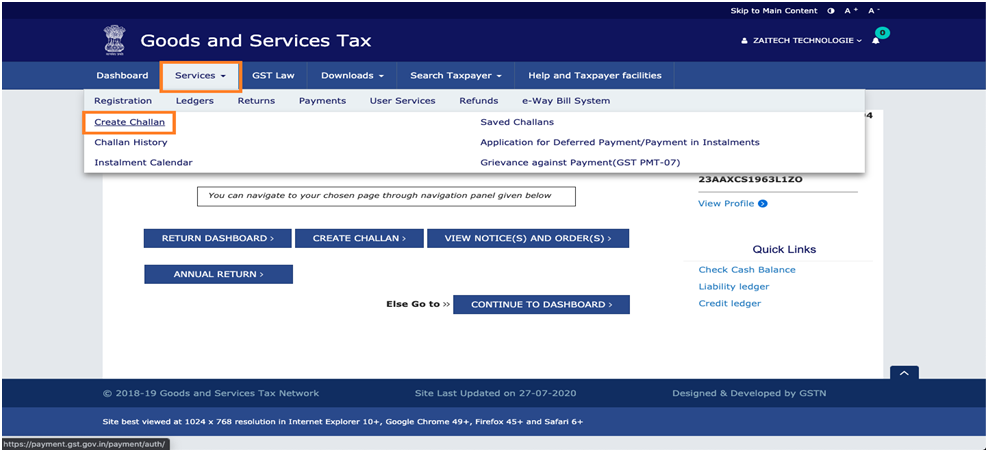Click the ANNUAL RETURN button
The height and width of the screenshot is (452, 988).
pyautogui.click(x=219, y=274)
